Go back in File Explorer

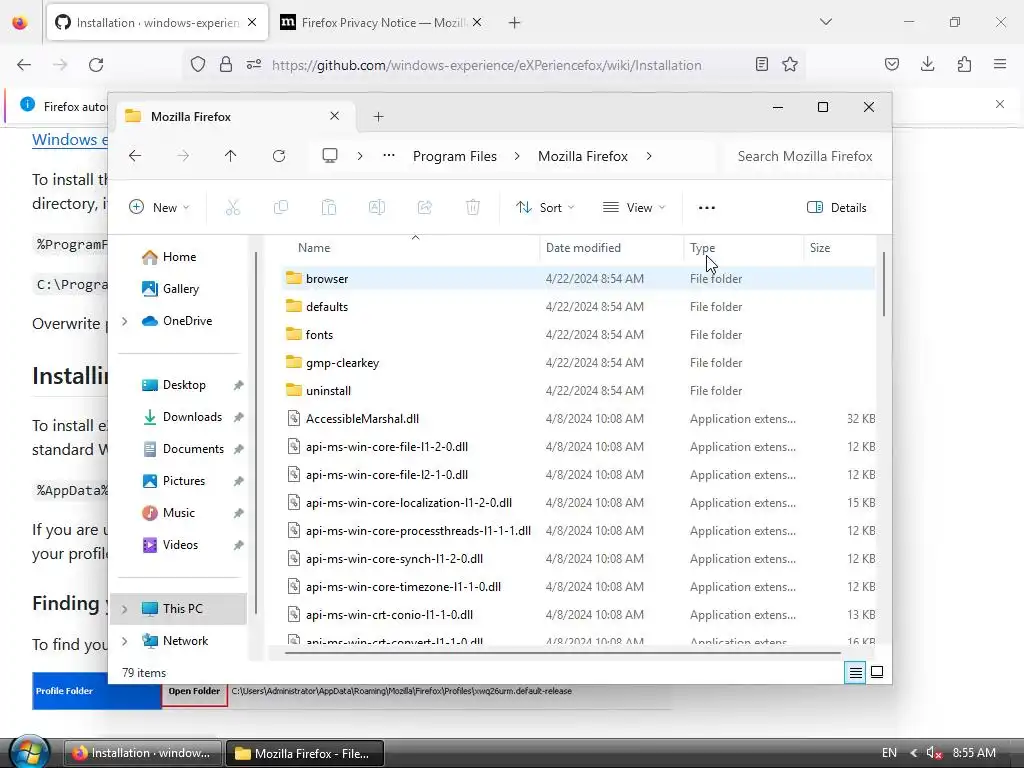point(135,156)
